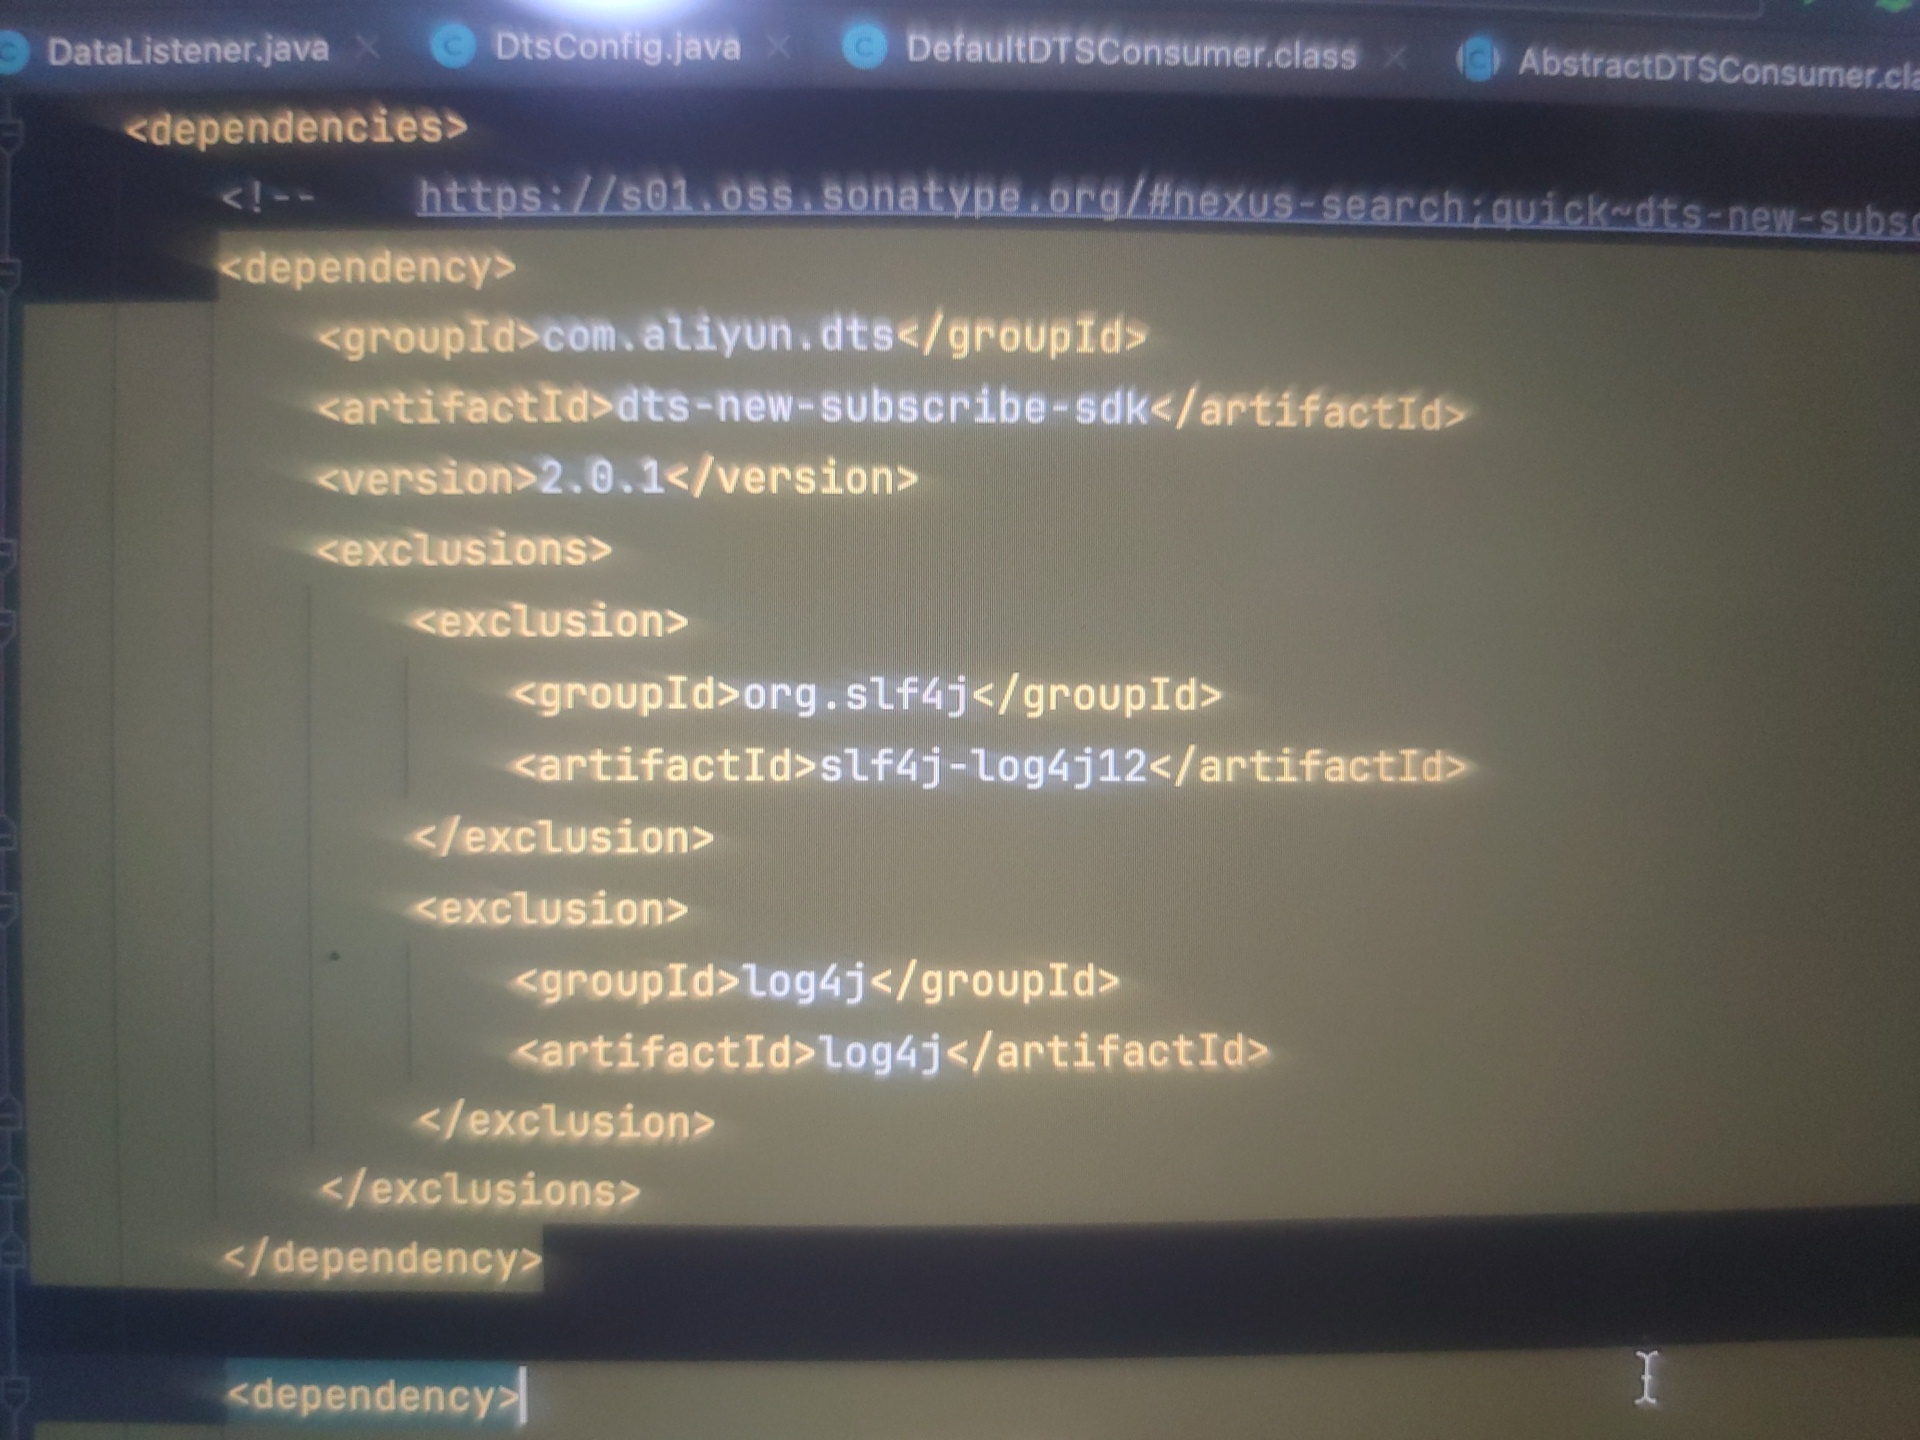The height and width of the screenshot is (1440, 1920).
Task: Click the second closing </exclusion> tag
Action: 566,1122
